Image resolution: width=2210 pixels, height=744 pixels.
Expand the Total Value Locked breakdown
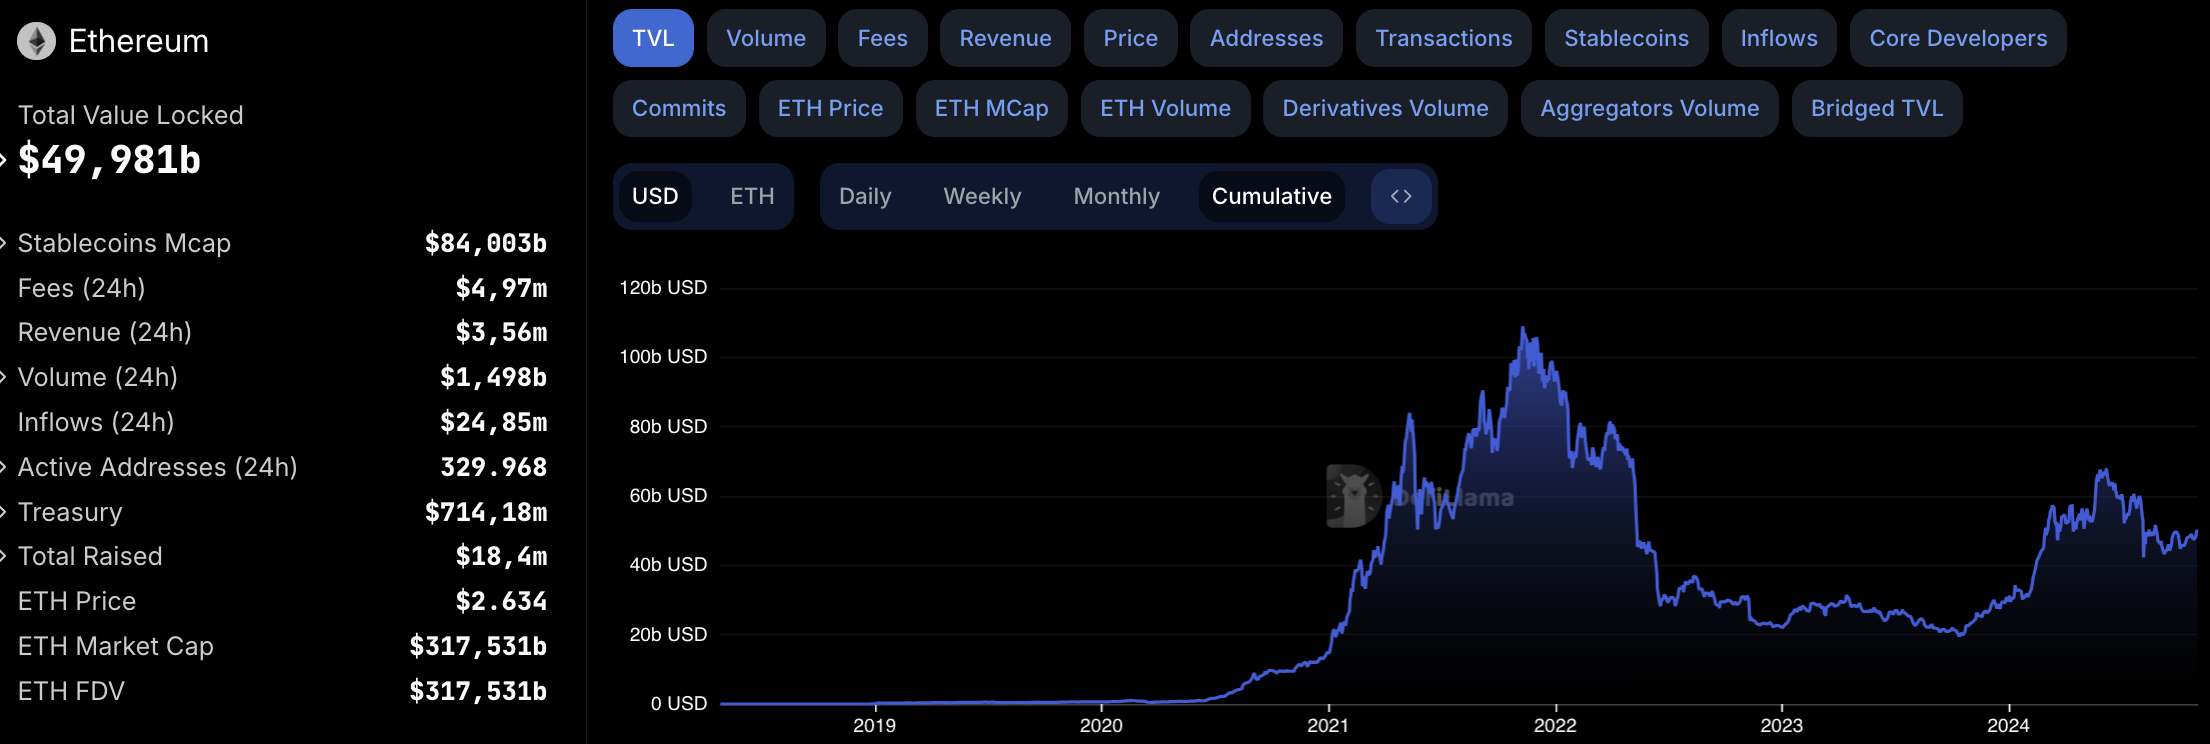3,159
